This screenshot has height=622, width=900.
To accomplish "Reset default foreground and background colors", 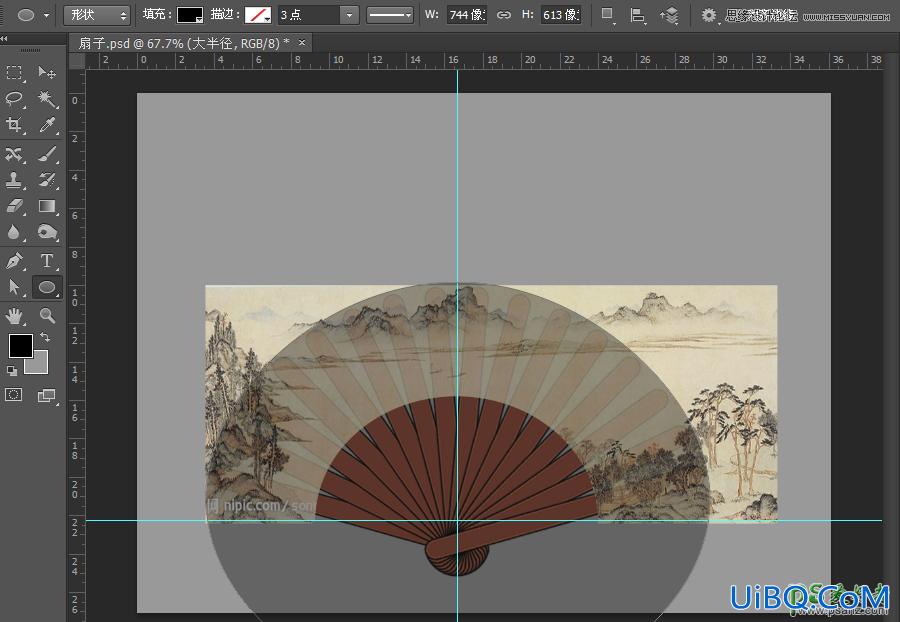I will (x=11, y=371).
